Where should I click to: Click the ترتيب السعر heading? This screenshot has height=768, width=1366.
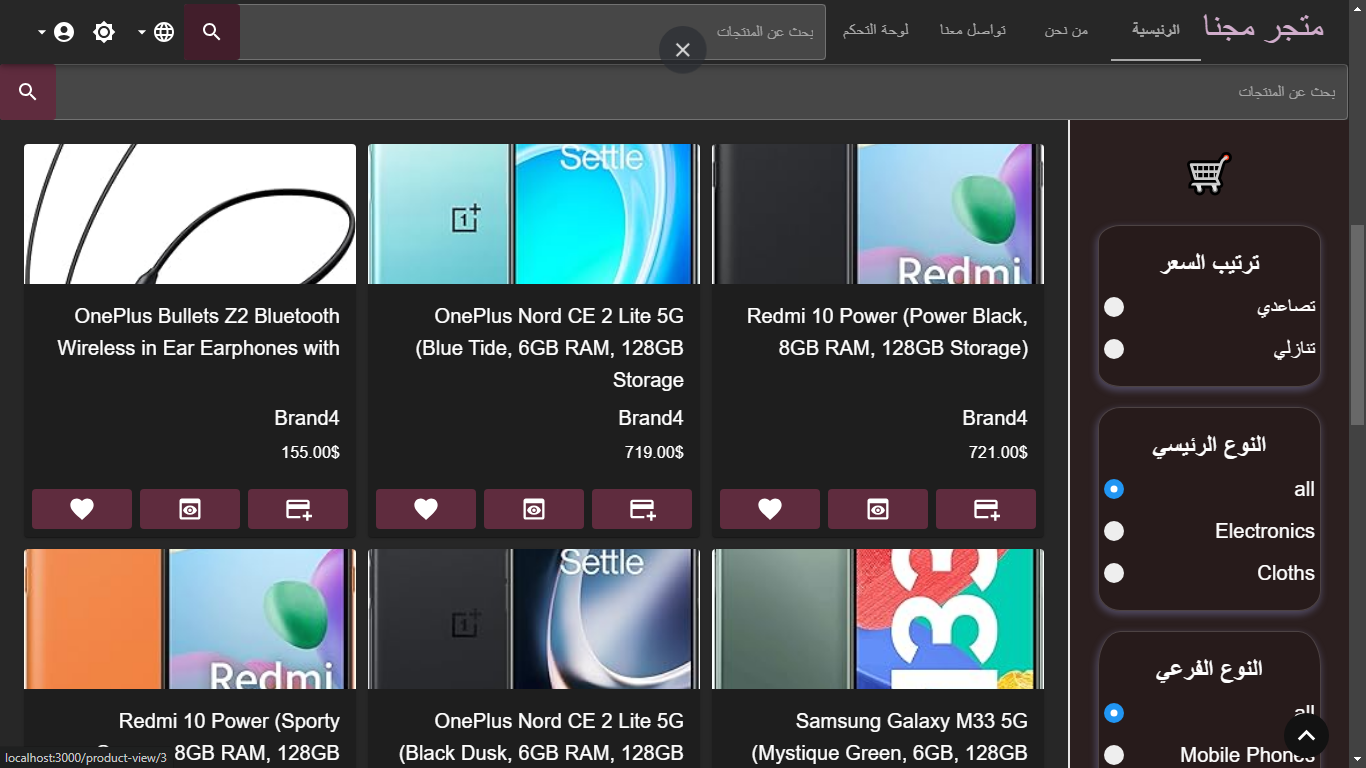pos(1209,263)
